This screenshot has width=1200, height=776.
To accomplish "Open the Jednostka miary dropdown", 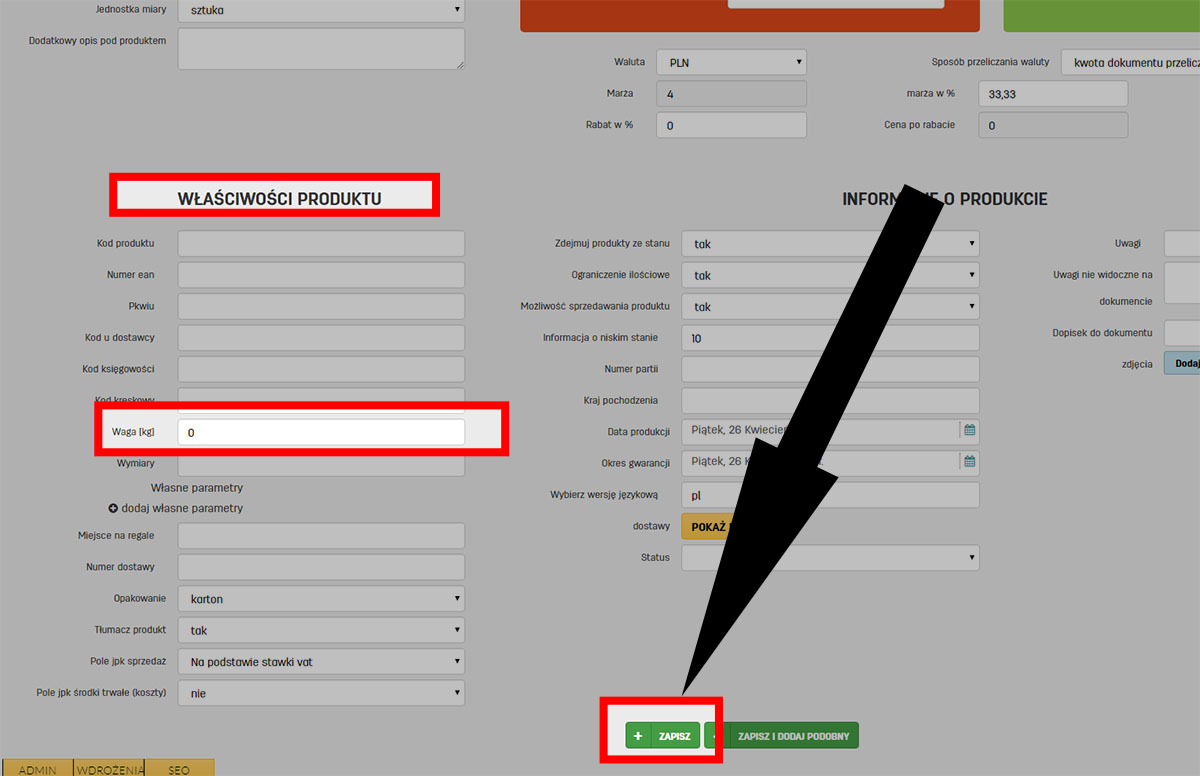I will point(321,10).
